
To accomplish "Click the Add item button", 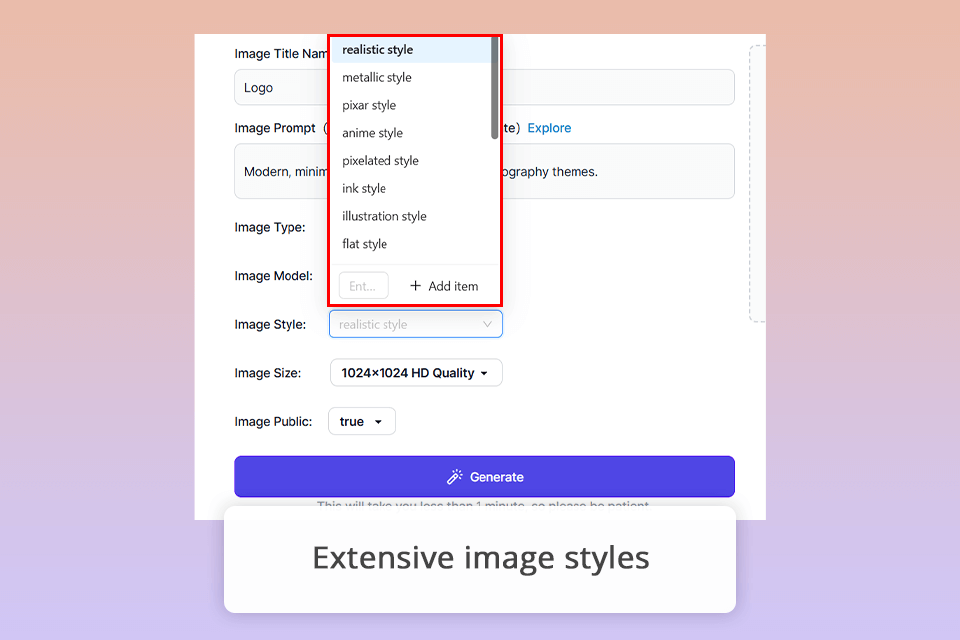I will click(444, 286).
